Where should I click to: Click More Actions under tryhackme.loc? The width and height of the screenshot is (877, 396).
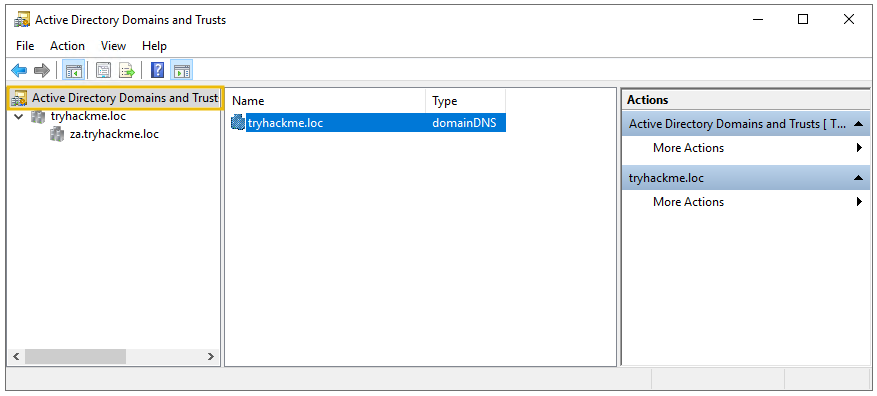[689, 202]
